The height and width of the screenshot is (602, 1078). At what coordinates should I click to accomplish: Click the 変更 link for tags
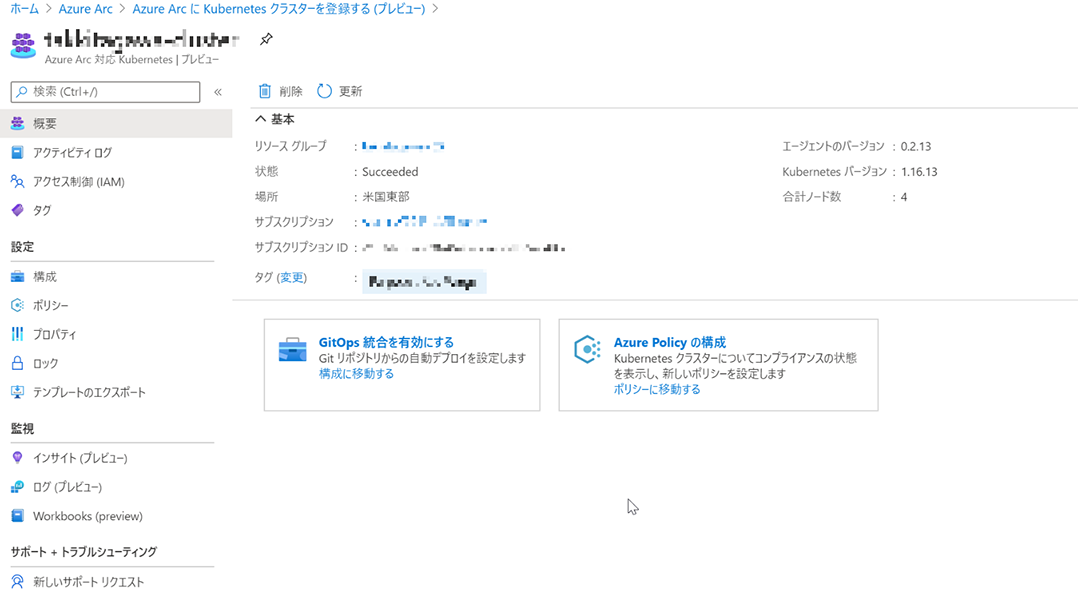click(292, 277)
